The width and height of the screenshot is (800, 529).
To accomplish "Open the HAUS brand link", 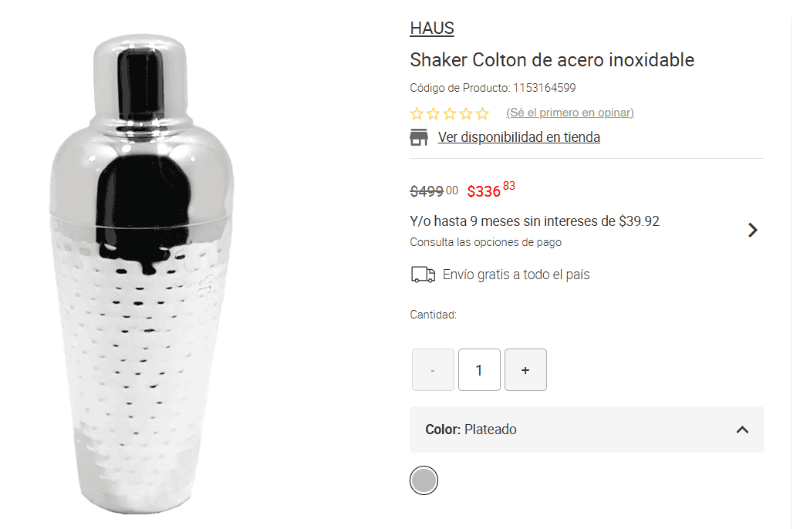I will 432,28.
